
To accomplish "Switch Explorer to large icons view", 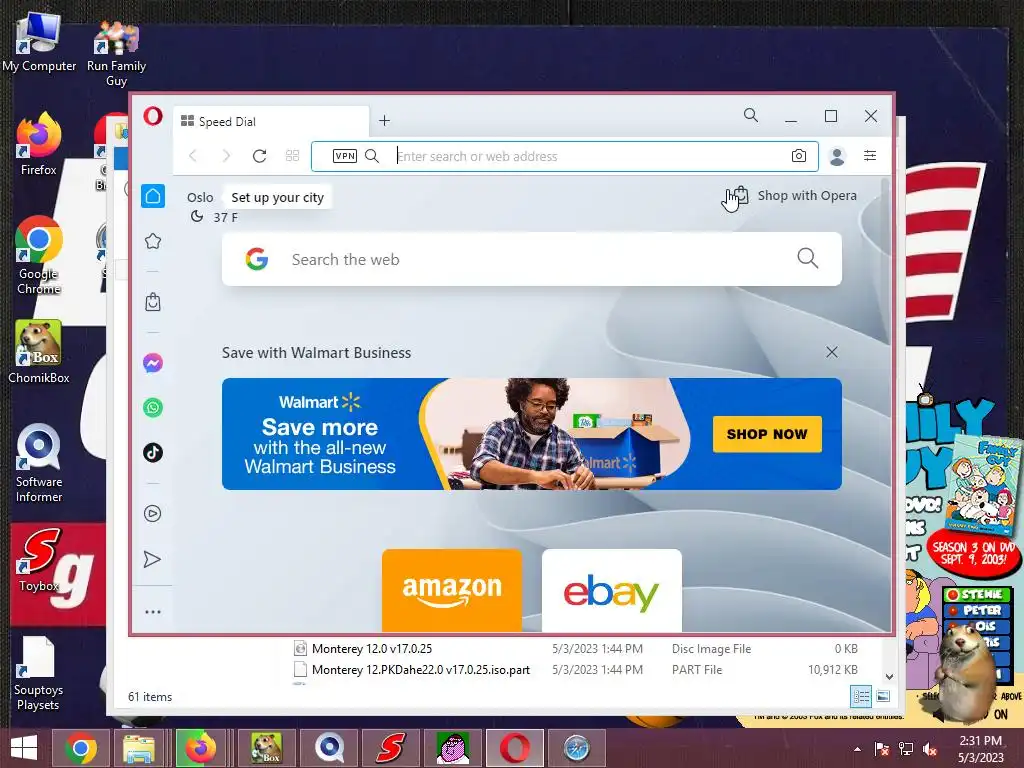I will point(883,696).
